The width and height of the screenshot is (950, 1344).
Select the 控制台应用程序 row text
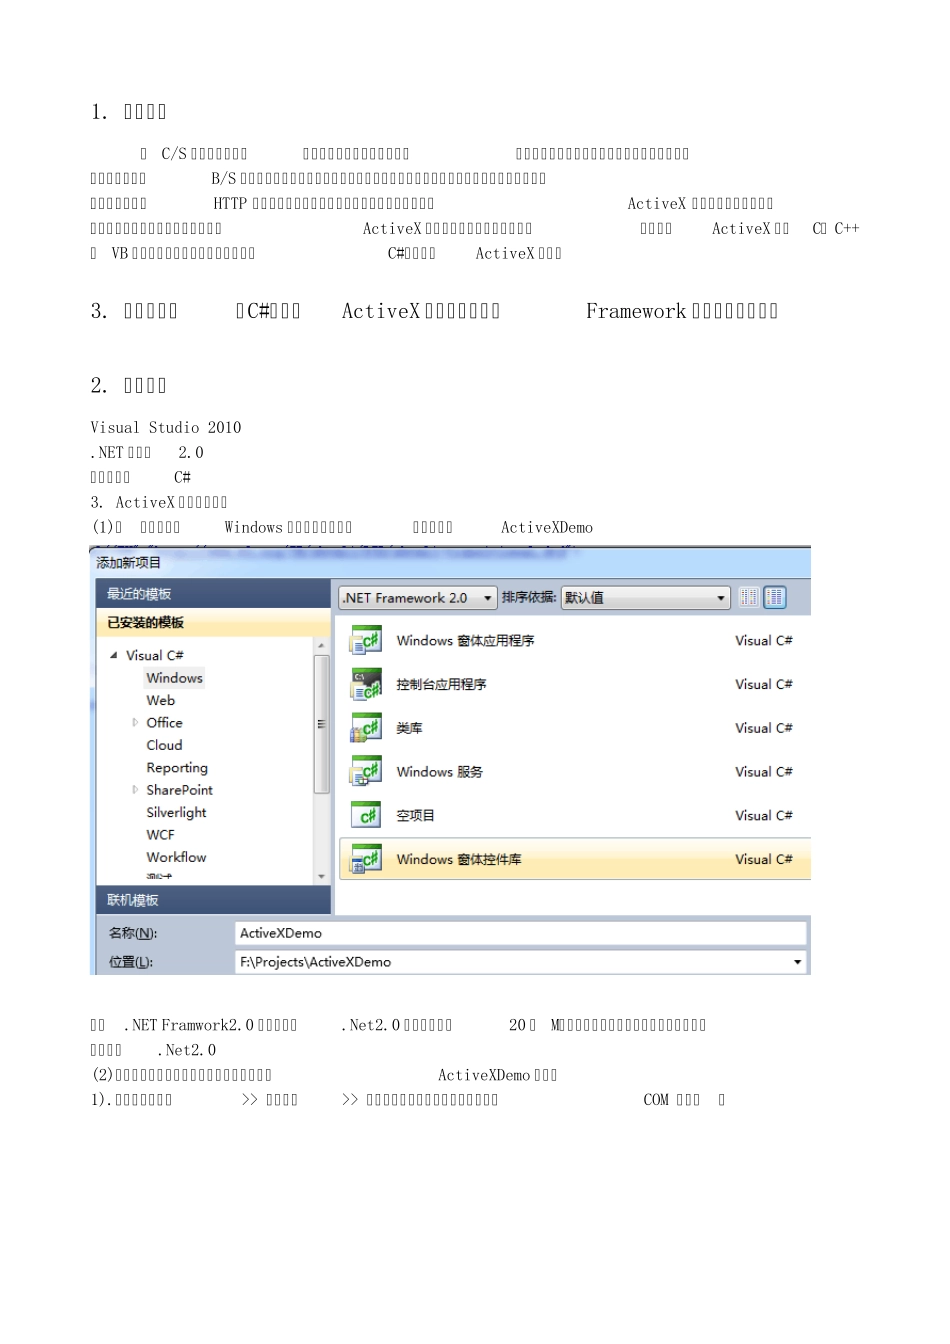[441, 684]
